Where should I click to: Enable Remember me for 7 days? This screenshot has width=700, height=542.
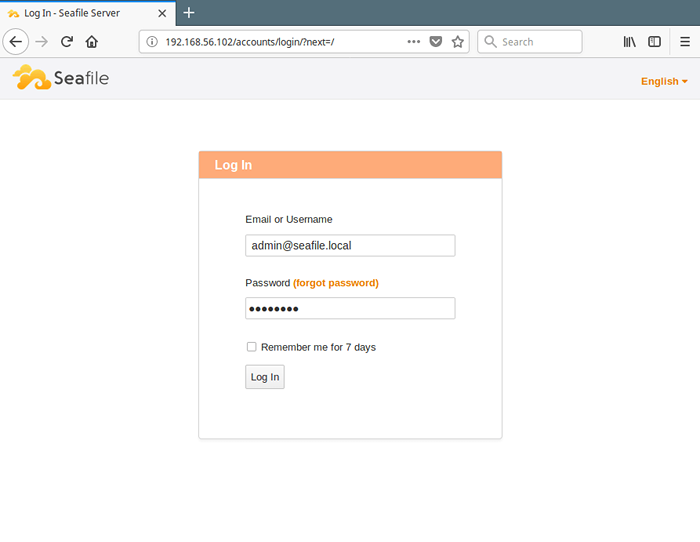[252, 347]
